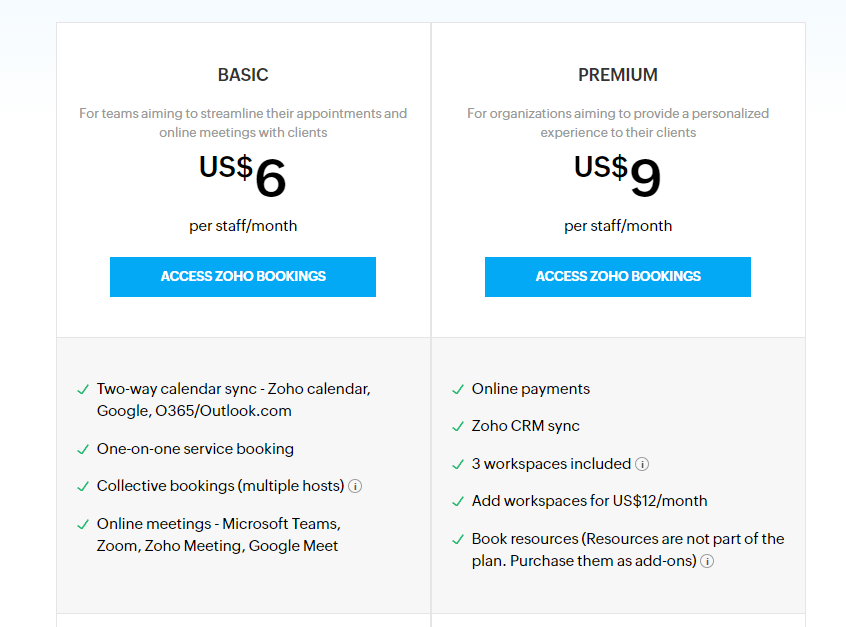Click checkmark beside Two-way calendar sync
846x627 pixels.
coord(83,390)
